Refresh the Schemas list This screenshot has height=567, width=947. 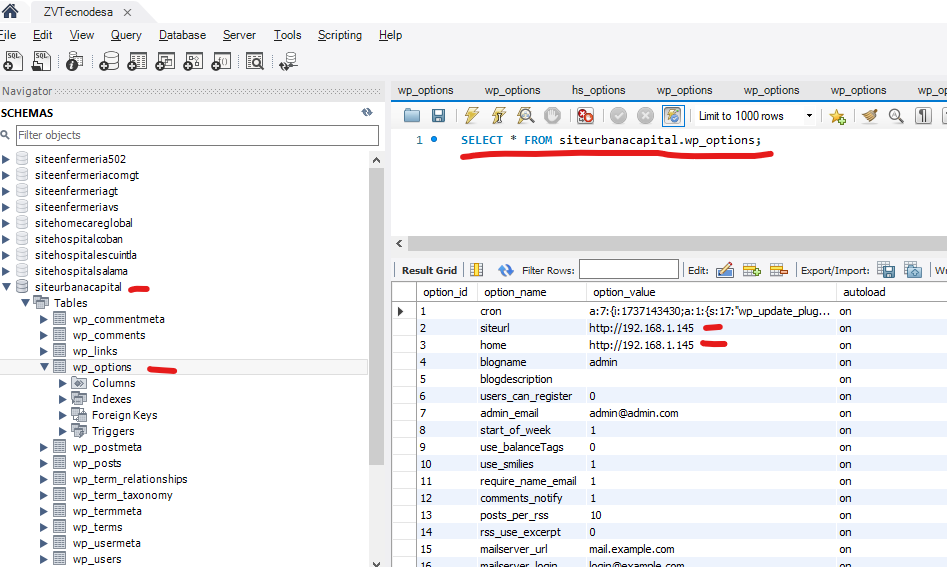367,113
